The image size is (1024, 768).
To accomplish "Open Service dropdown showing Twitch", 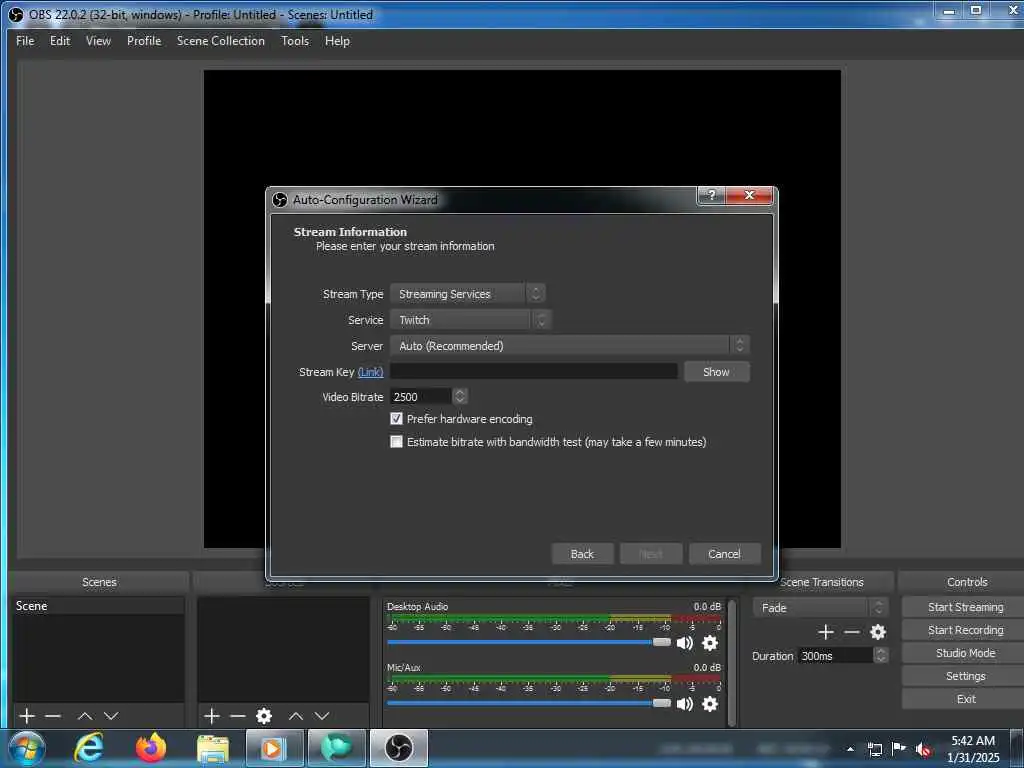I will click(x=470, y=320).
